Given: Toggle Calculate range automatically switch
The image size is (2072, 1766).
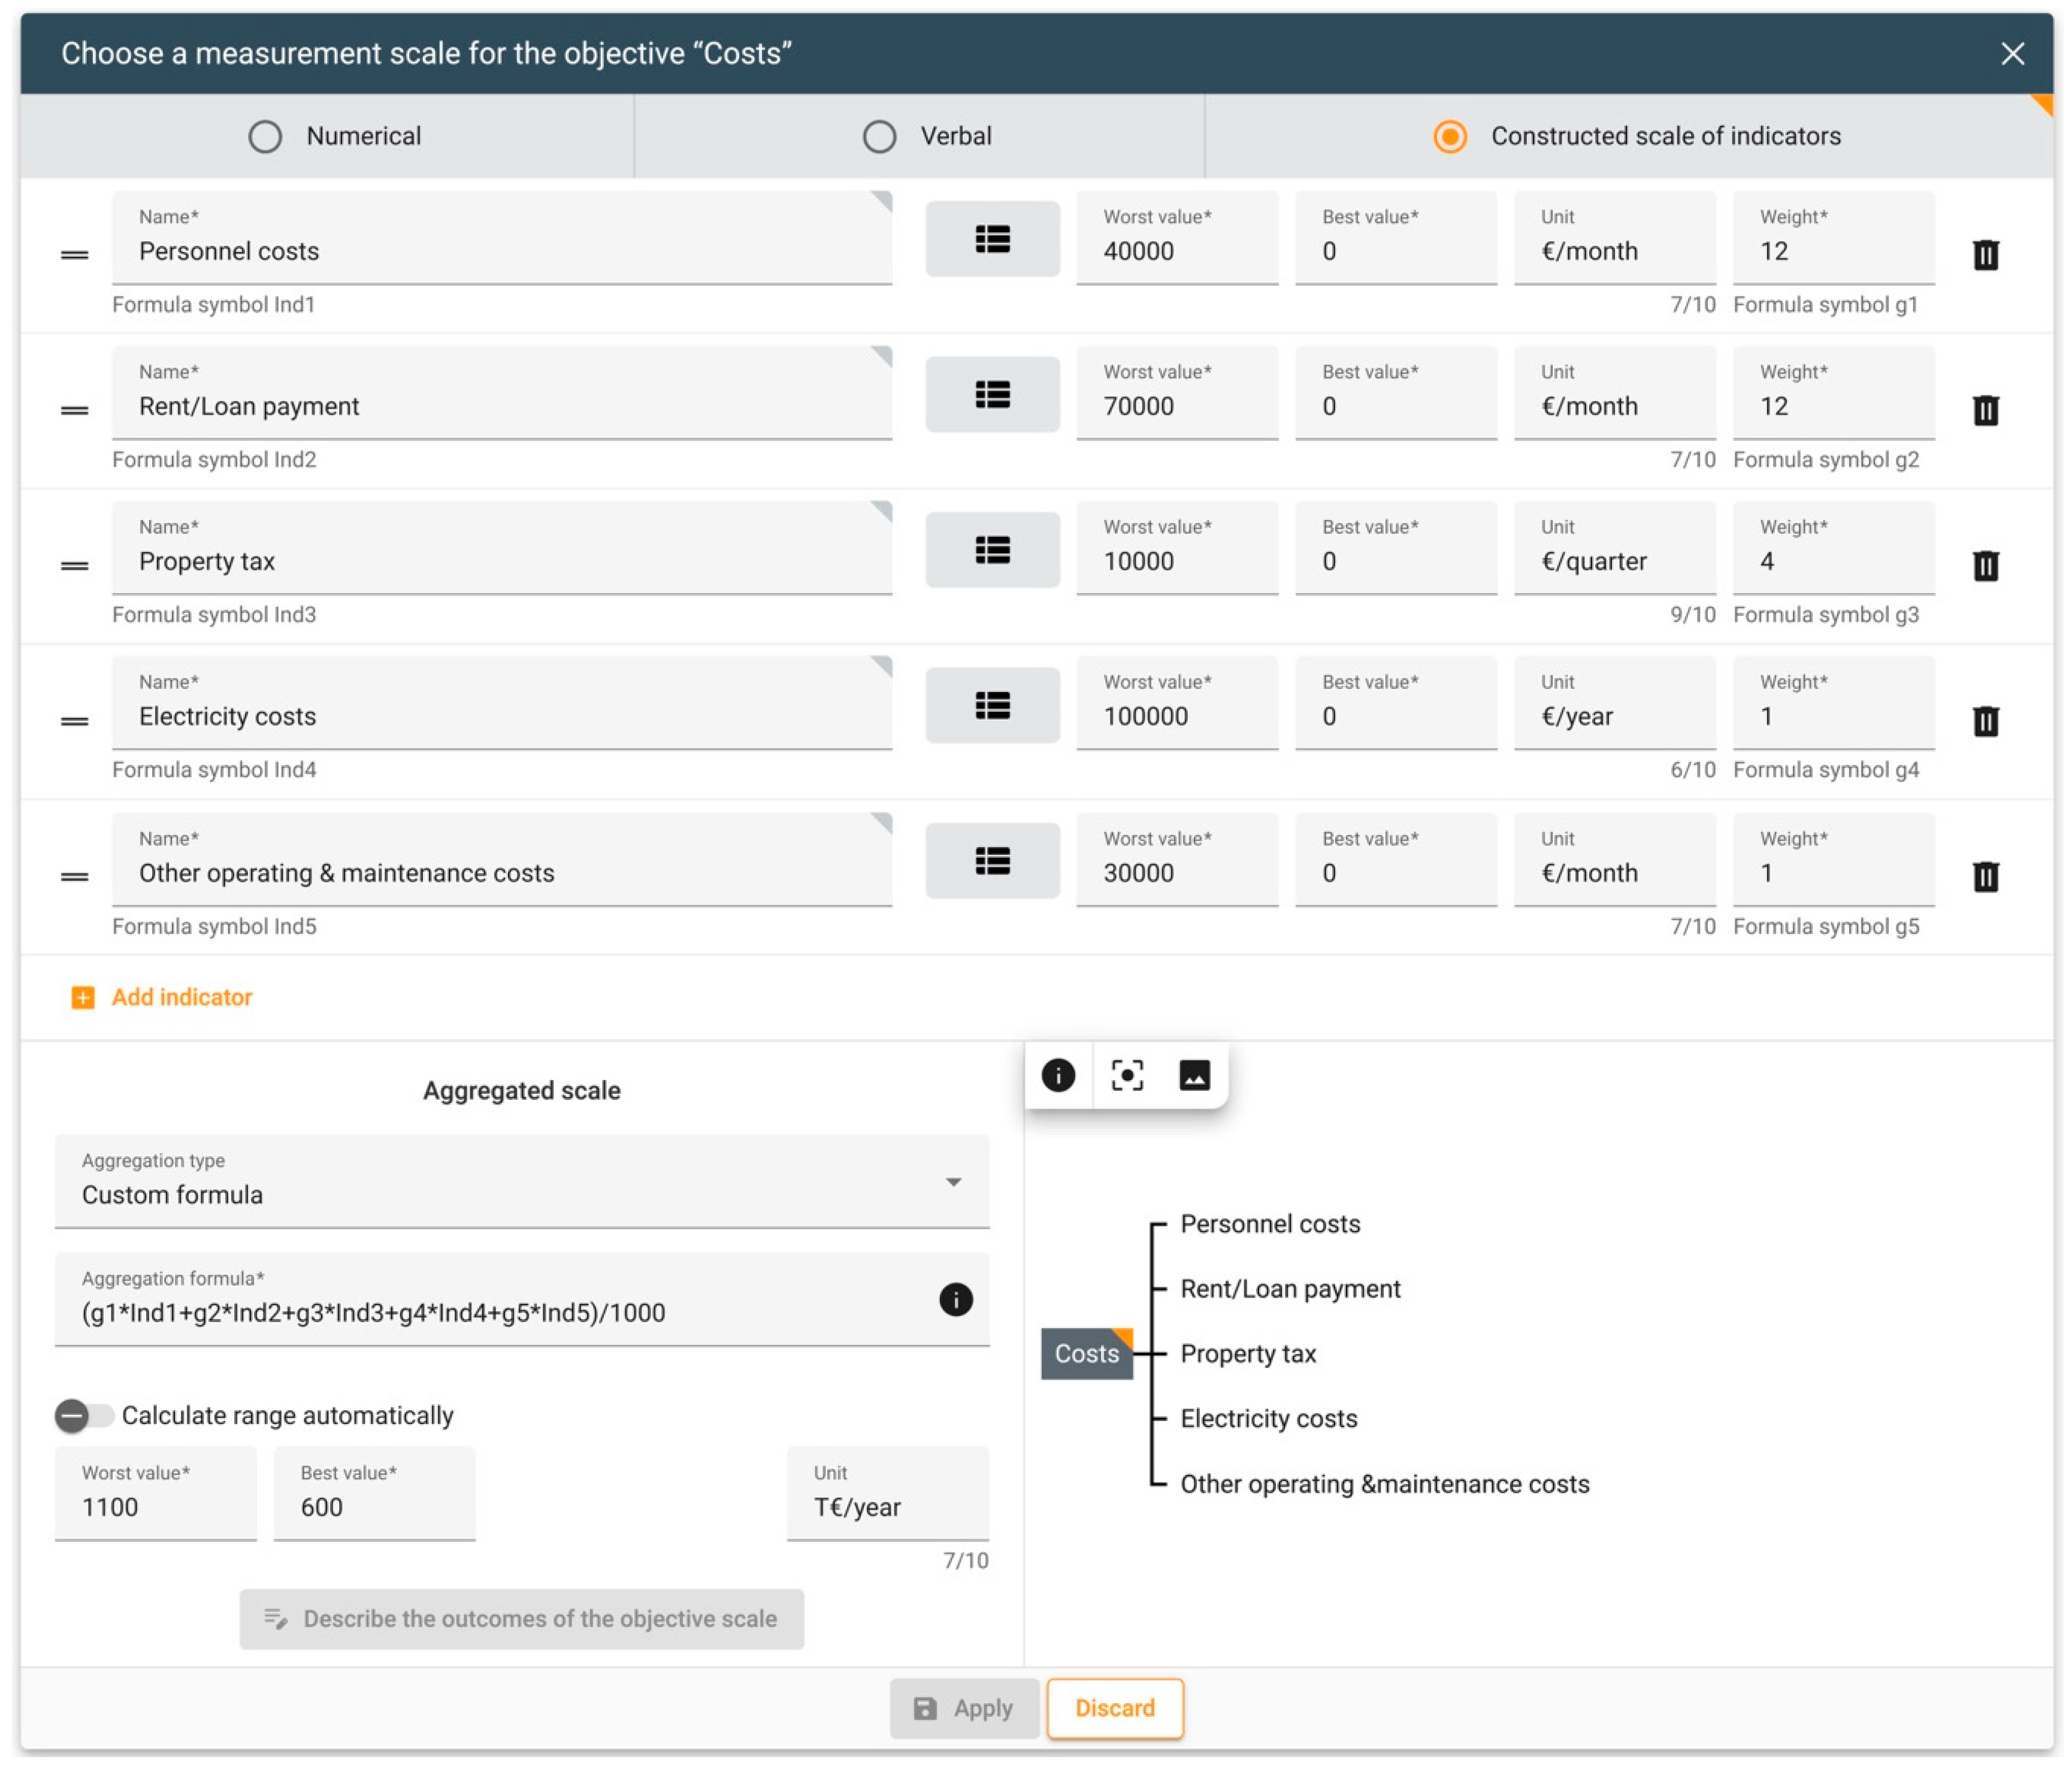Looking at the screenshot, I should (84, 1415).
